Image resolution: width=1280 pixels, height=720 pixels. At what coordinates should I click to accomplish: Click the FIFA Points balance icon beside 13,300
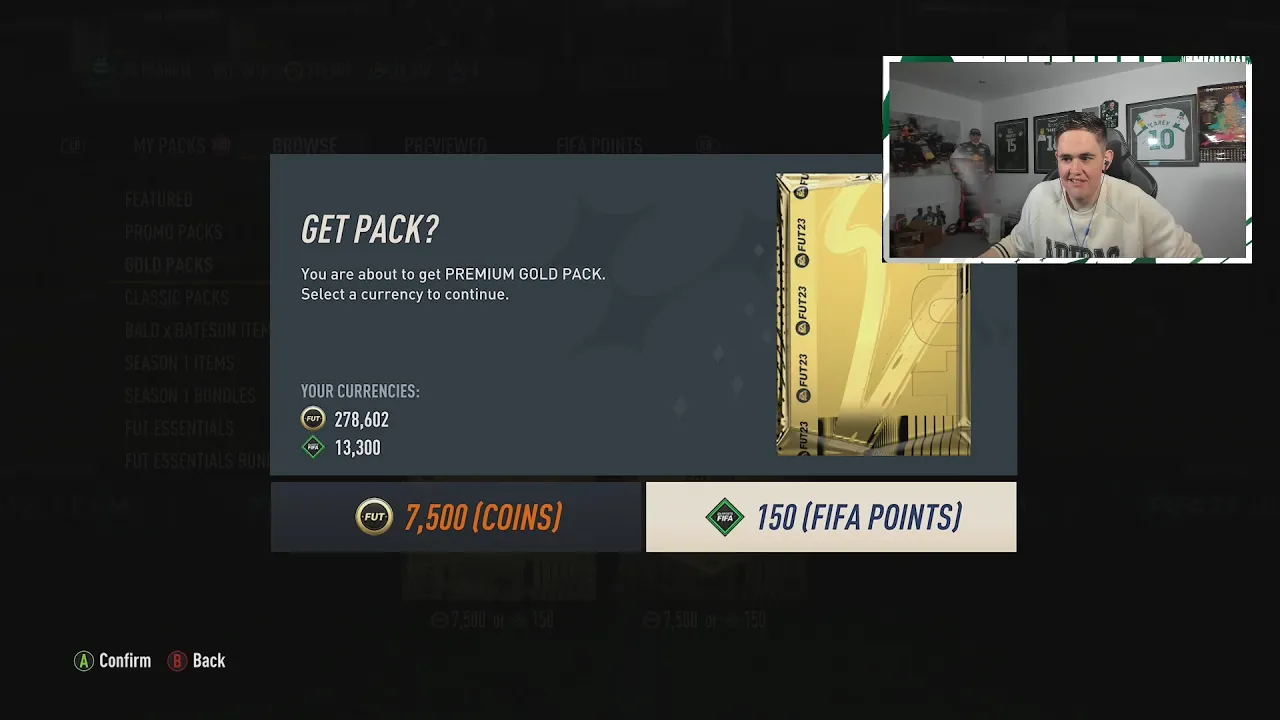(313, 447)
